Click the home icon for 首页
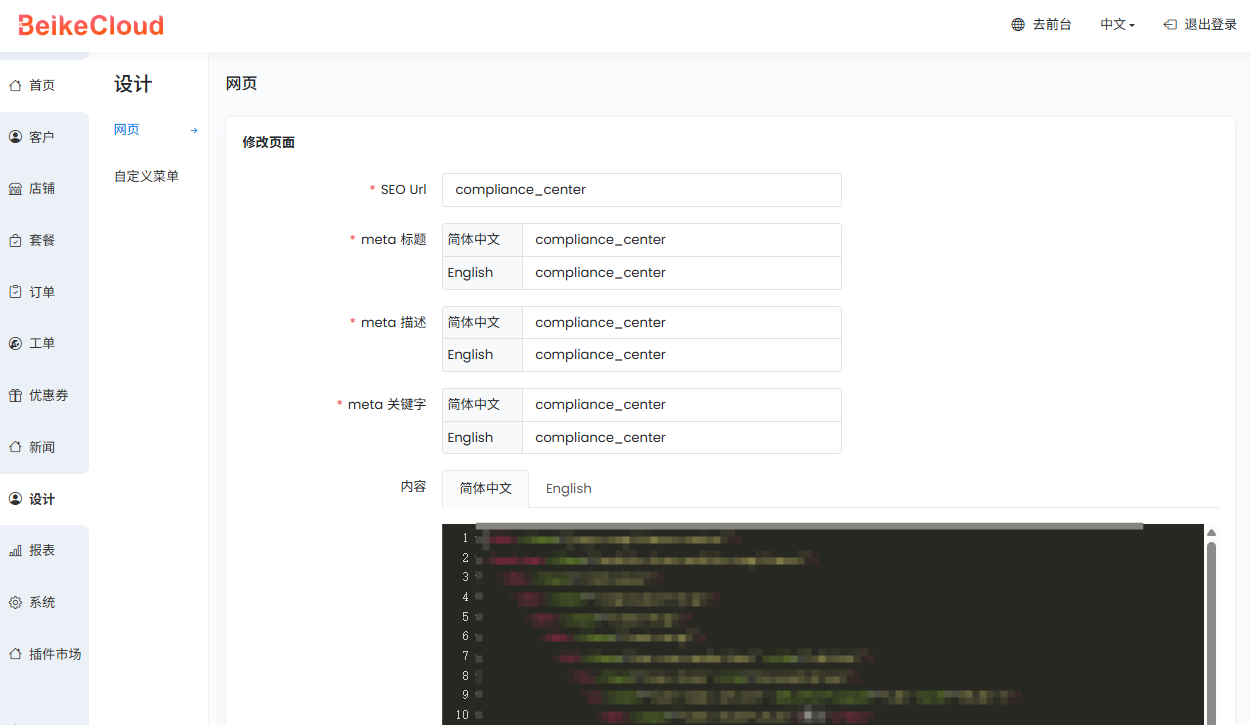Image resolution: width=1250 pixels, height=725 pixels. click(15, 85)
